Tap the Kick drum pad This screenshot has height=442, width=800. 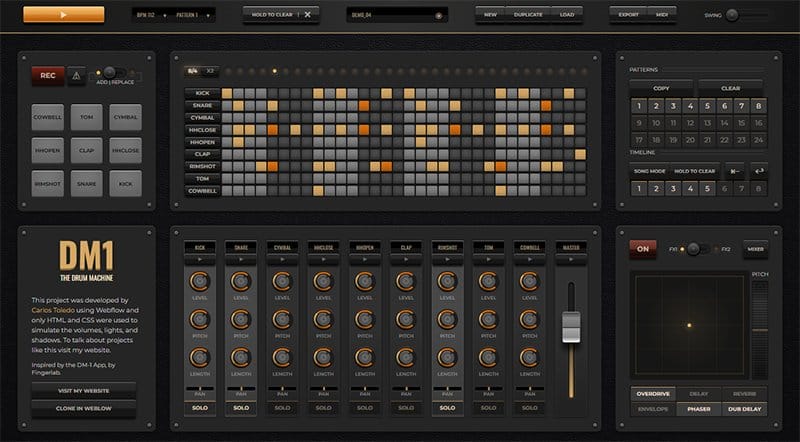126,184
